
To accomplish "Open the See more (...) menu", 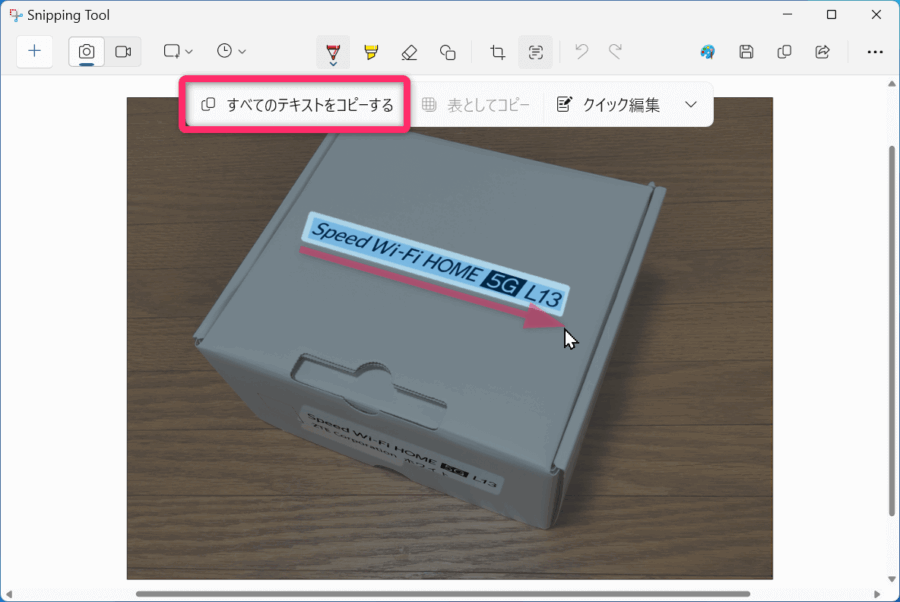I will click(x=875, y=51).
